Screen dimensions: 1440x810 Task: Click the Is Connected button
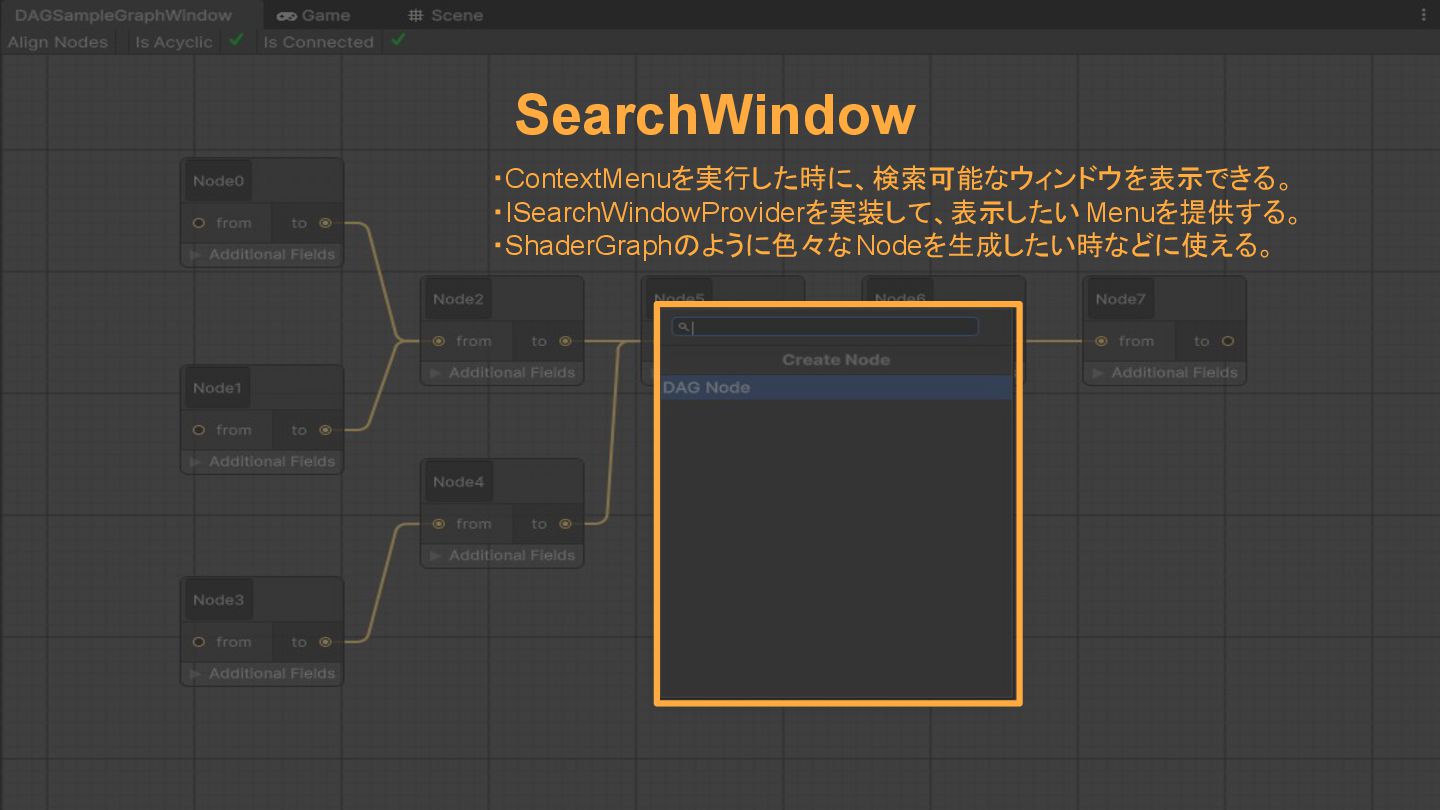[x=318, y=42]
